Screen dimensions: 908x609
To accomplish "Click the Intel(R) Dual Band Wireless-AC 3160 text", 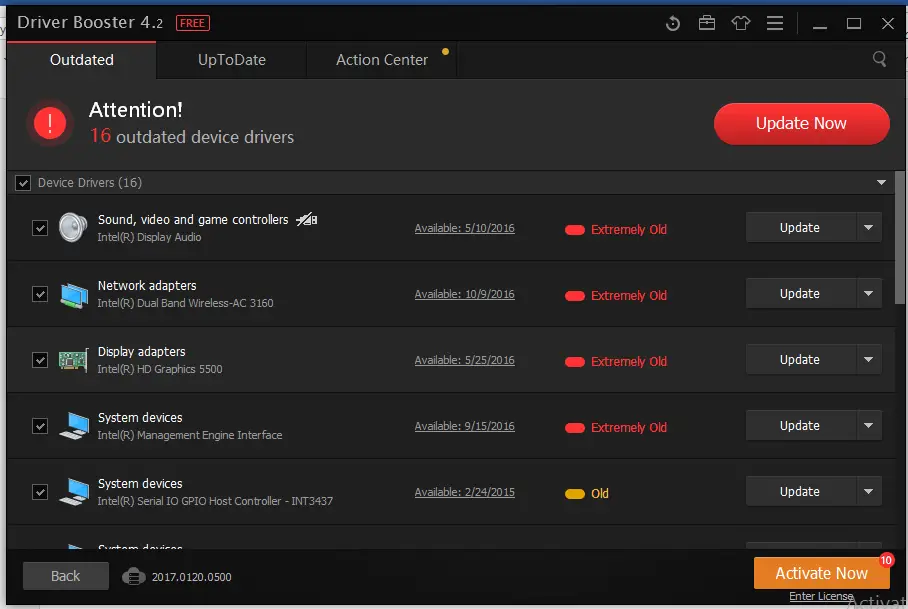I will click(185, 303).
